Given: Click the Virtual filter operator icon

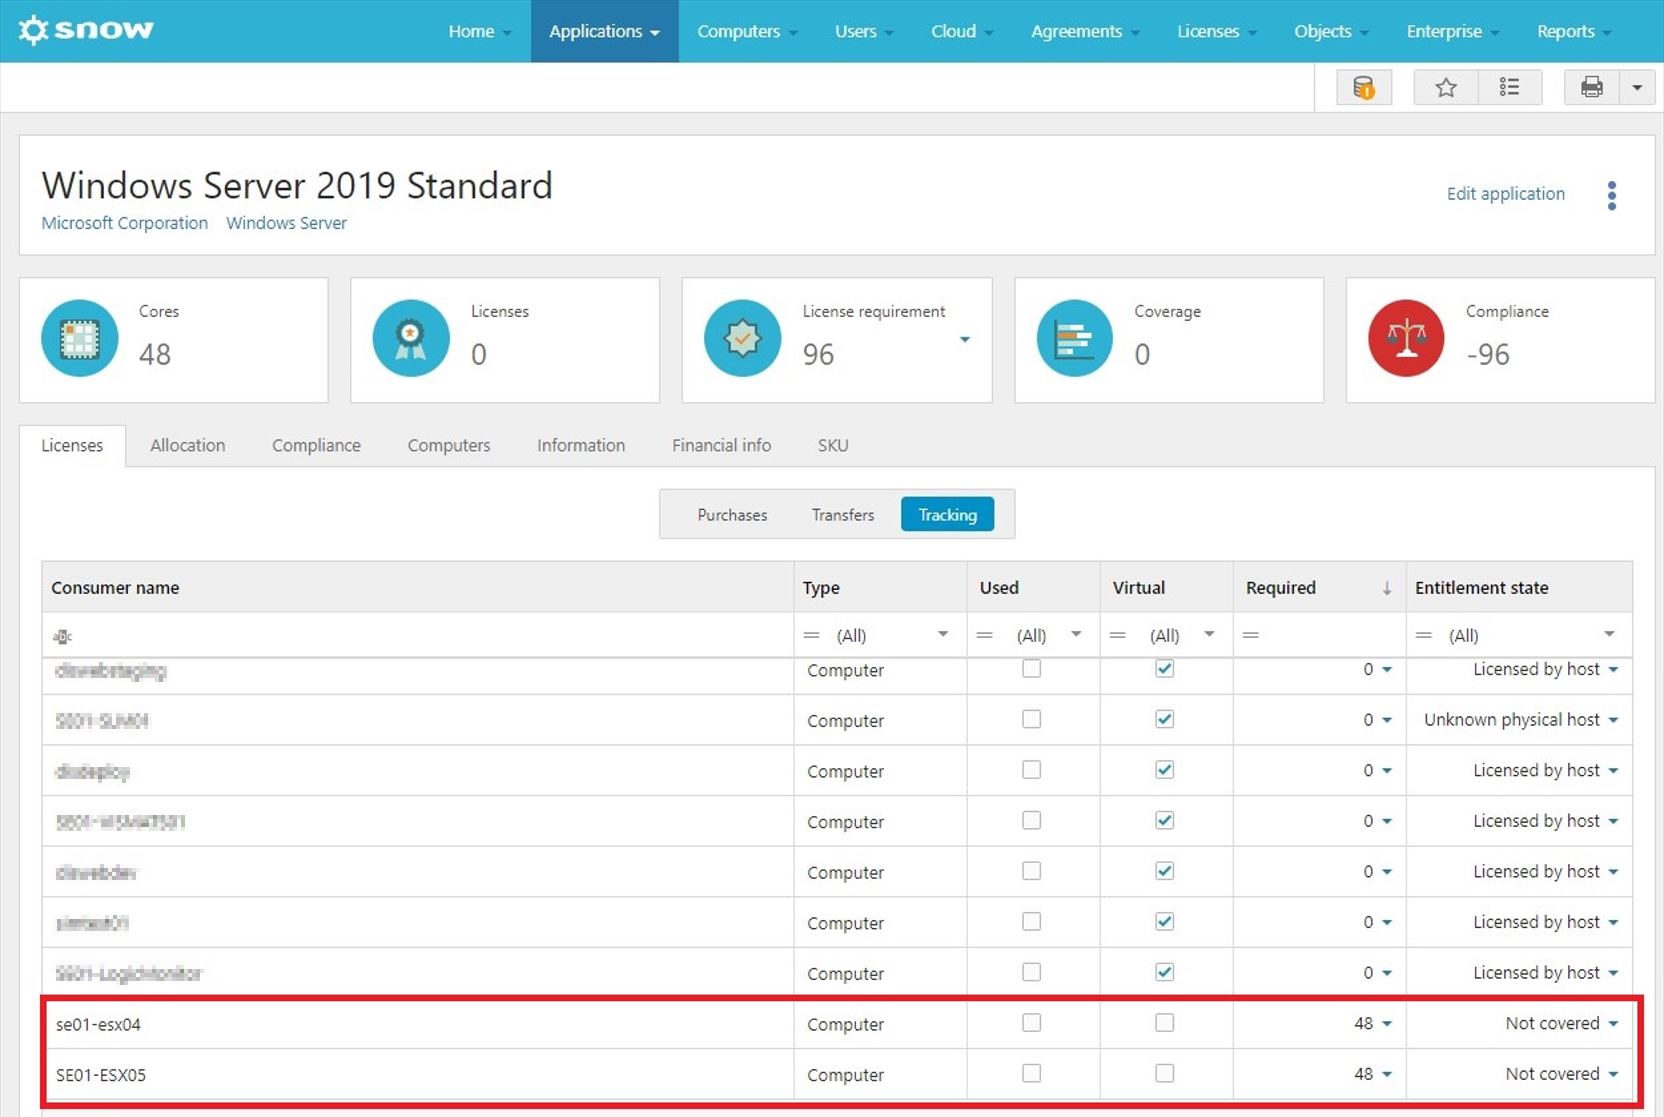Looking at the screenshot, I should point(1118,636).
